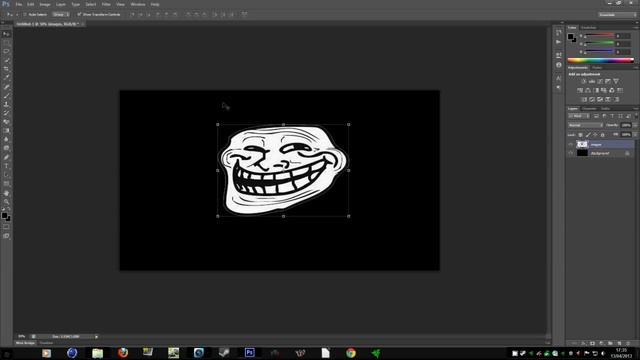Add layer style fx icon

(x=583, y=343)
